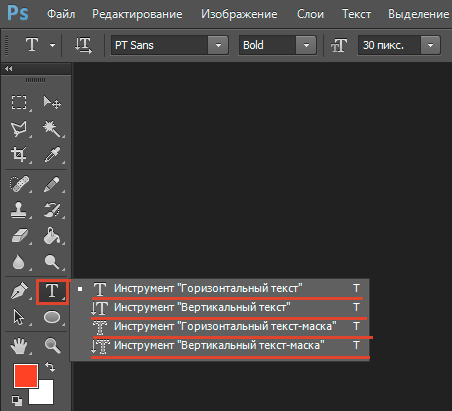Open the Файл menu

click(61, 14)
